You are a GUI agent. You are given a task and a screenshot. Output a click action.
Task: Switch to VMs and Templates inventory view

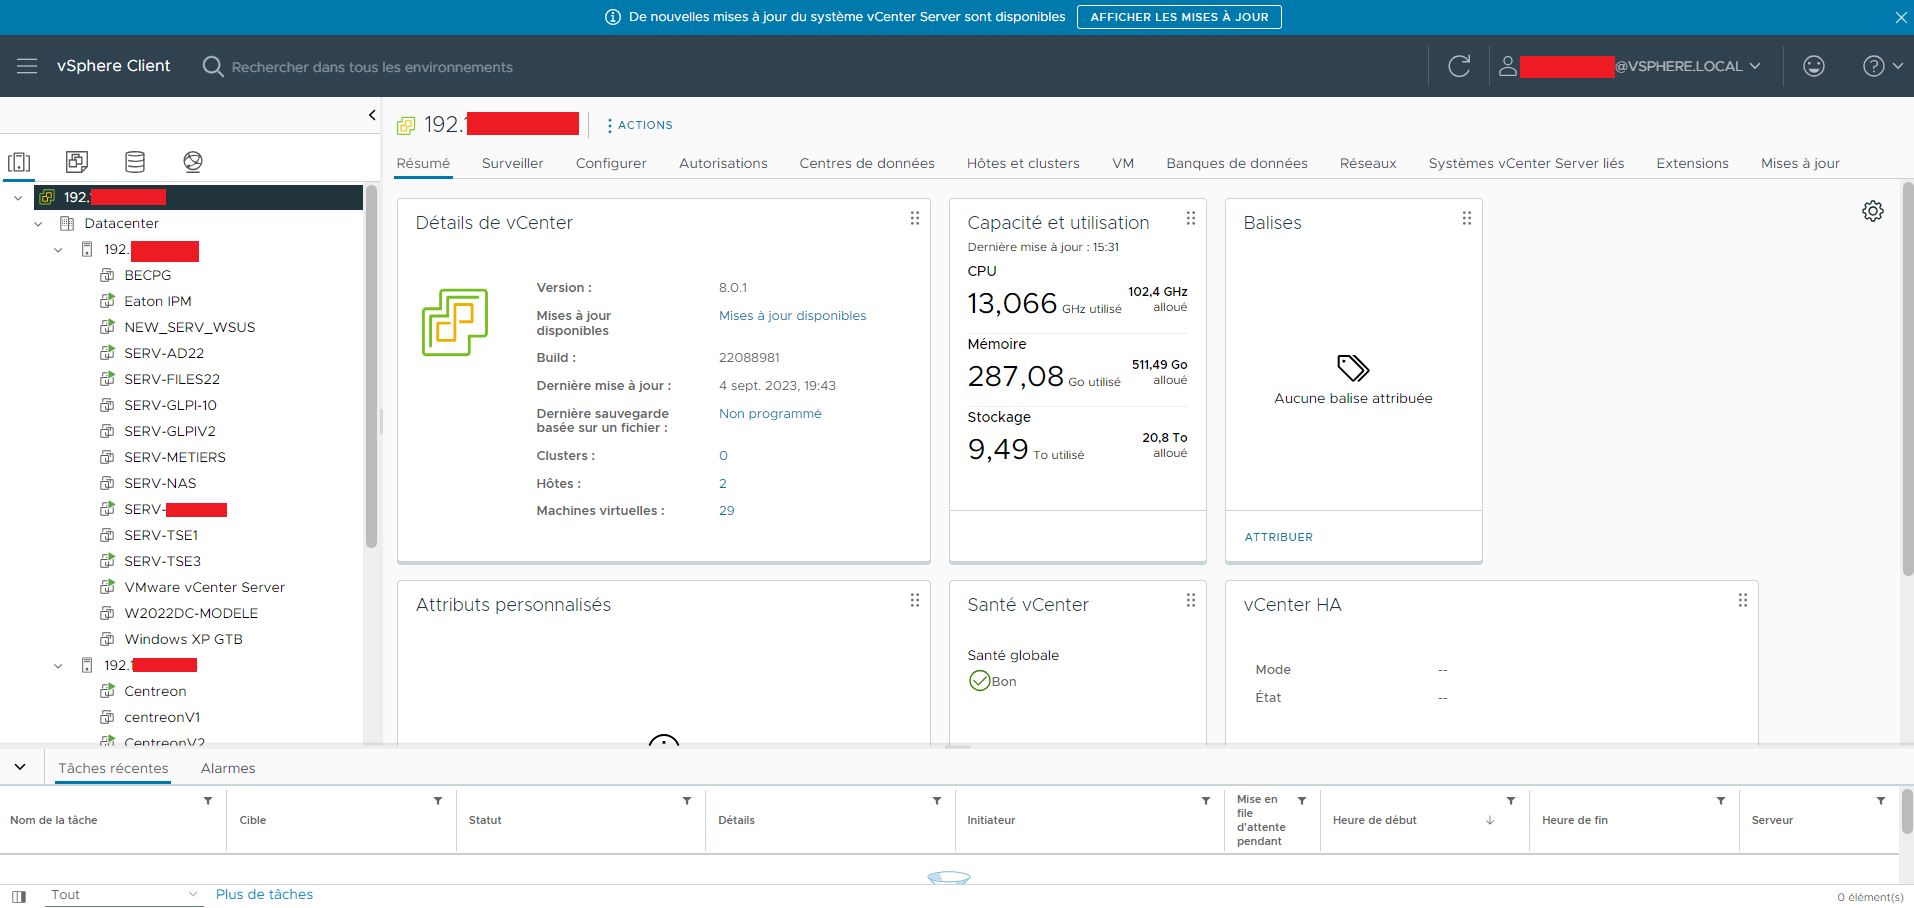pyautogui.click(x=77, y=162)
